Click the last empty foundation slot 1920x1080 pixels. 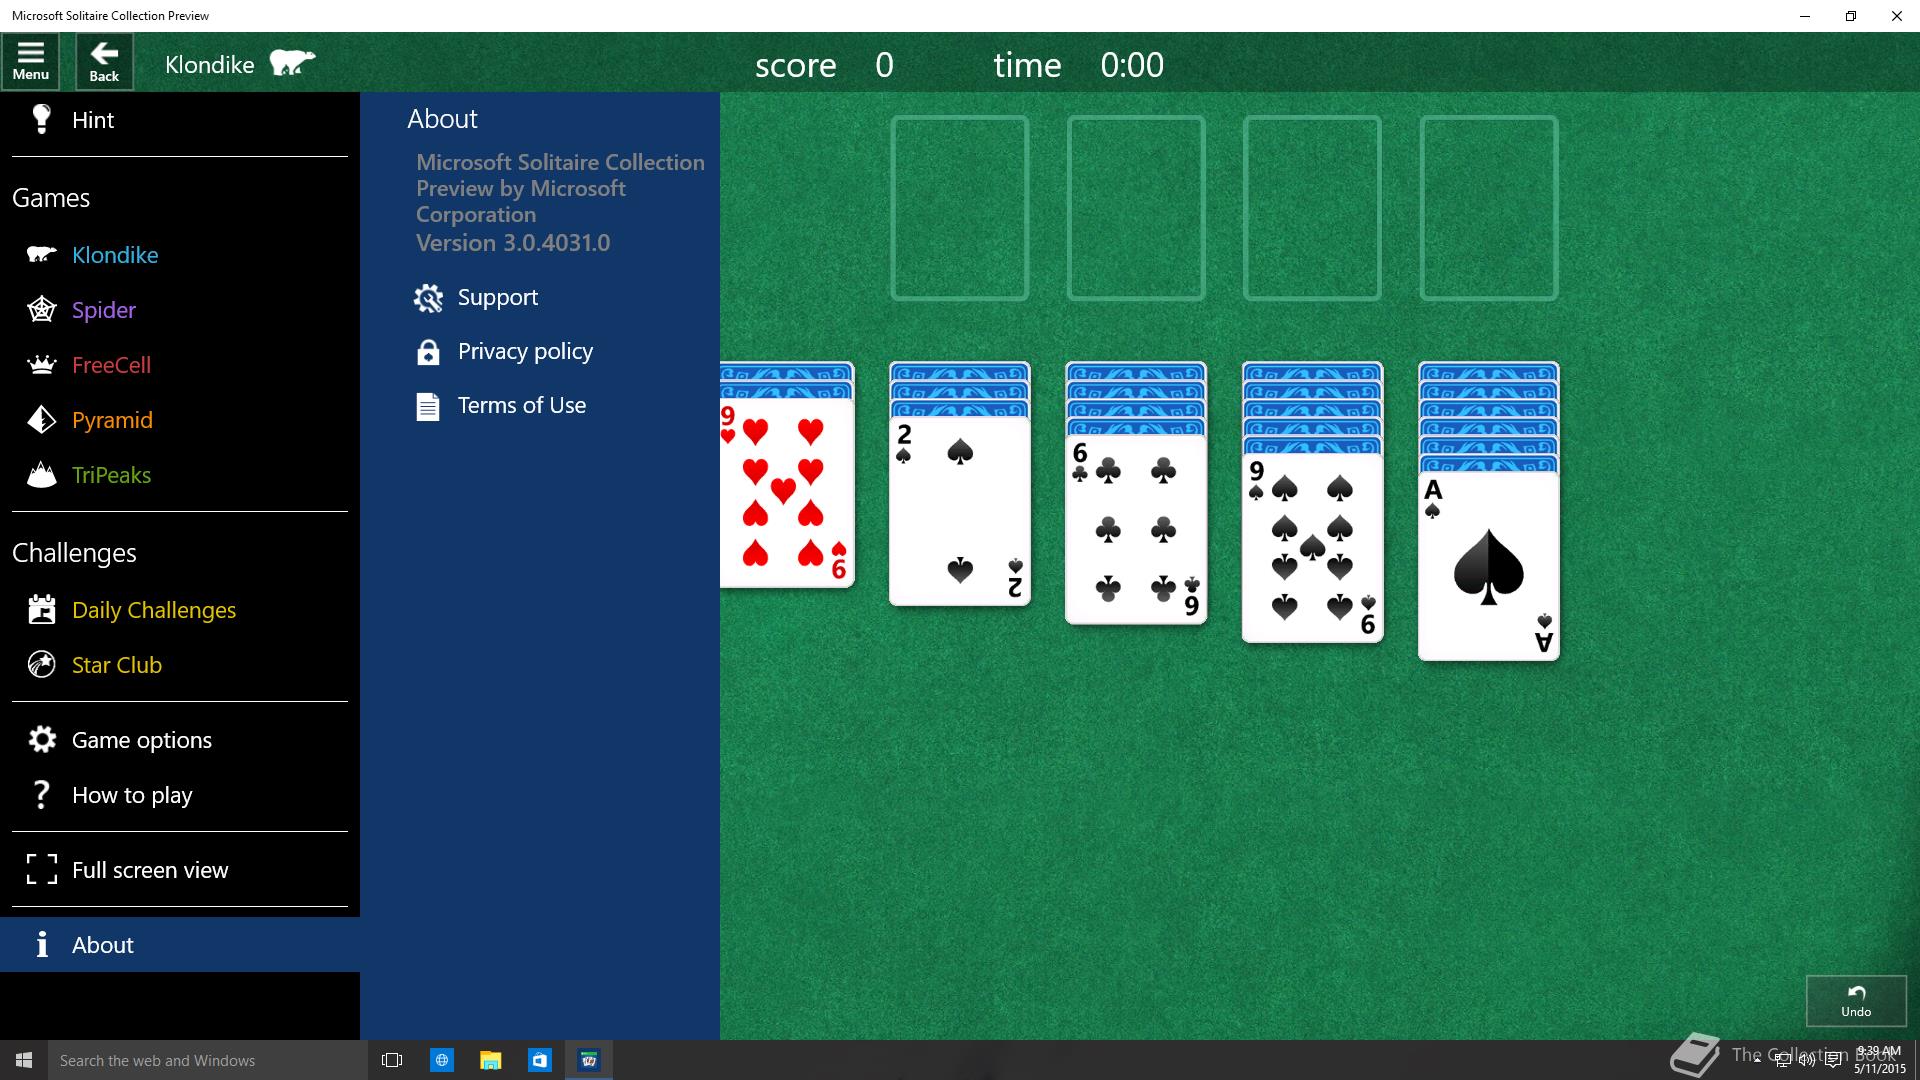(1489, 208)
